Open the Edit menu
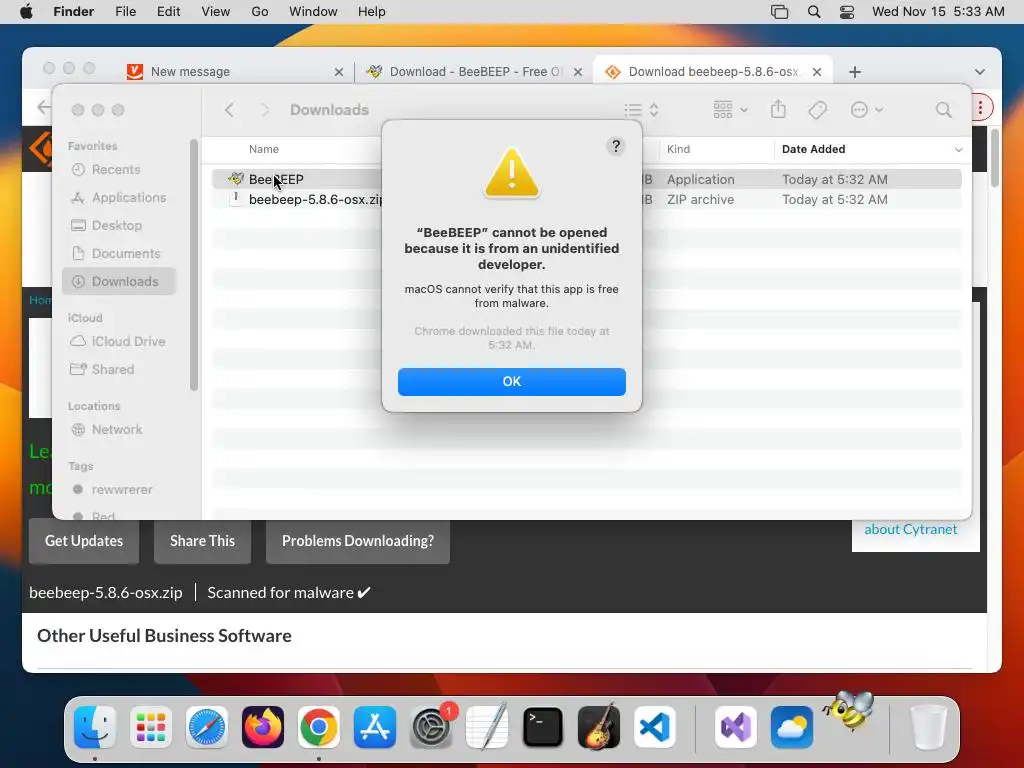This screenshot has width=1024, height=768. pos(168,12)
